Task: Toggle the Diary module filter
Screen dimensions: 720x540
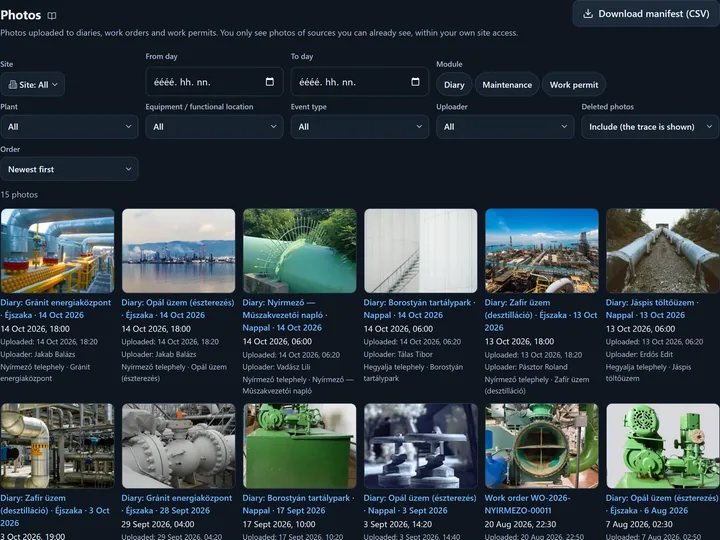Action: [454, 84]
